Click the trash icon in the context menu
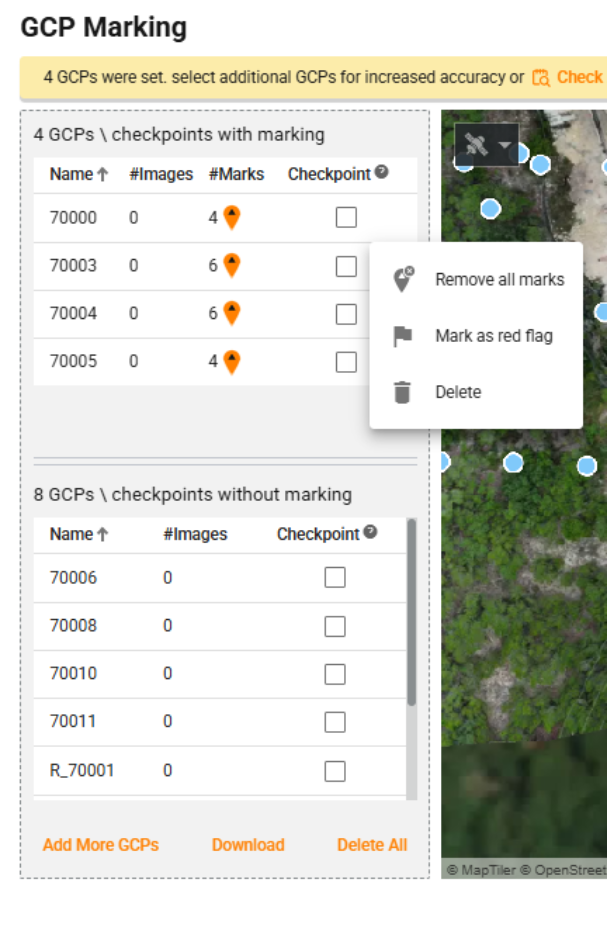This screenshot has height=936, width=607. pos(402,392)
